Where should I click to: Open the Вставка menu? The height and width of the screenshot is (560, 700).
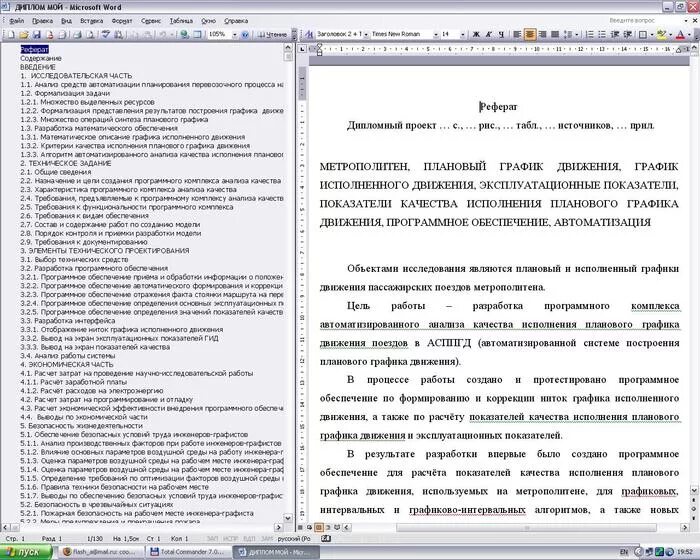pyautogui.click(x=92, y=21)
